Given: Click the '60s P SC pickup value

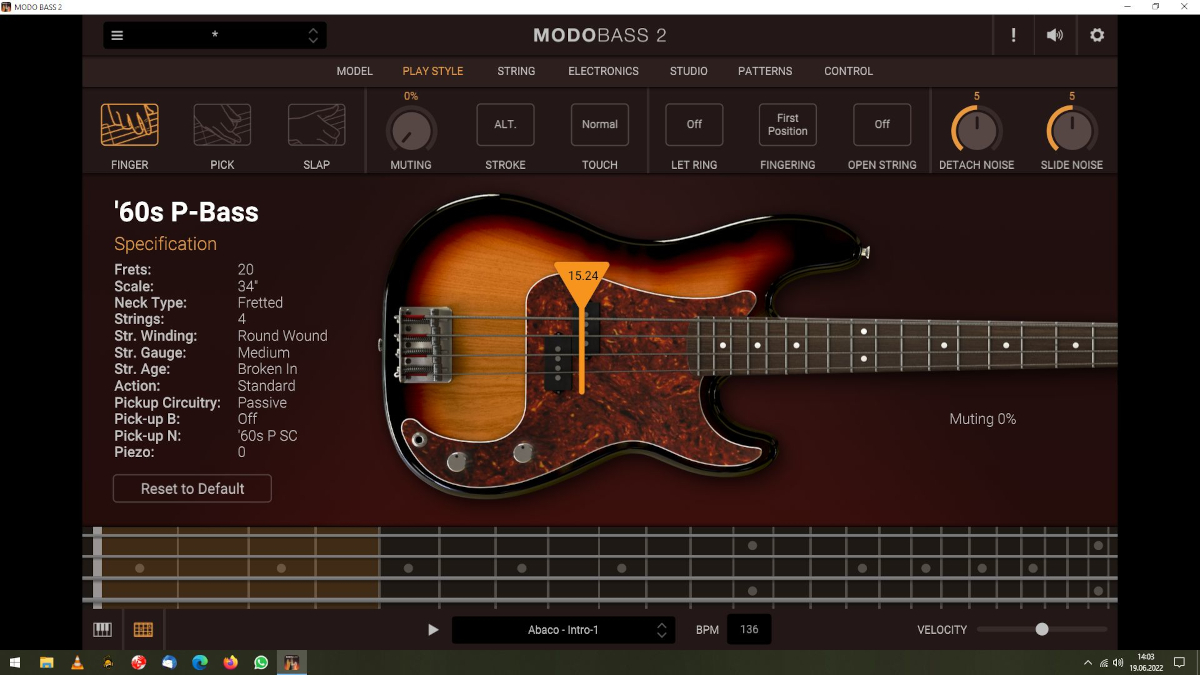Looking at the screenshot, I should pos(267,436).
